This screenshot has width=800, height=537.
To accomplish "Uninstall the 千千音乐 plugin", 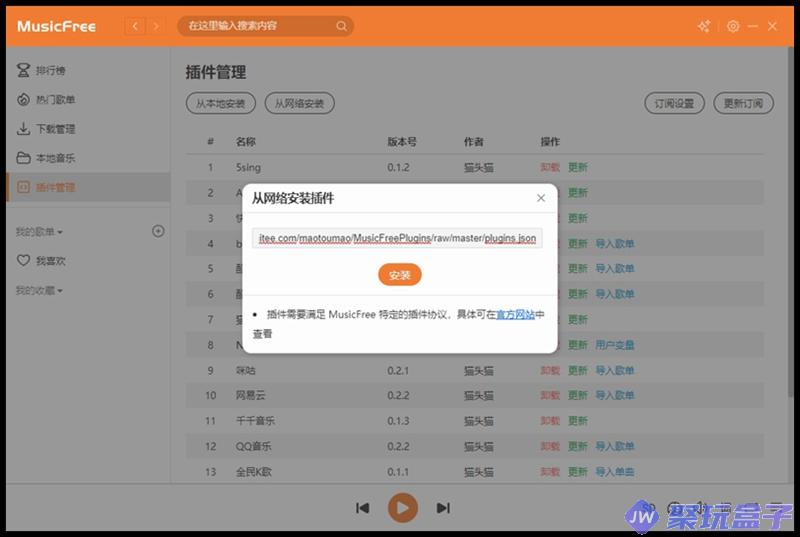I will (x=550, y=421).
